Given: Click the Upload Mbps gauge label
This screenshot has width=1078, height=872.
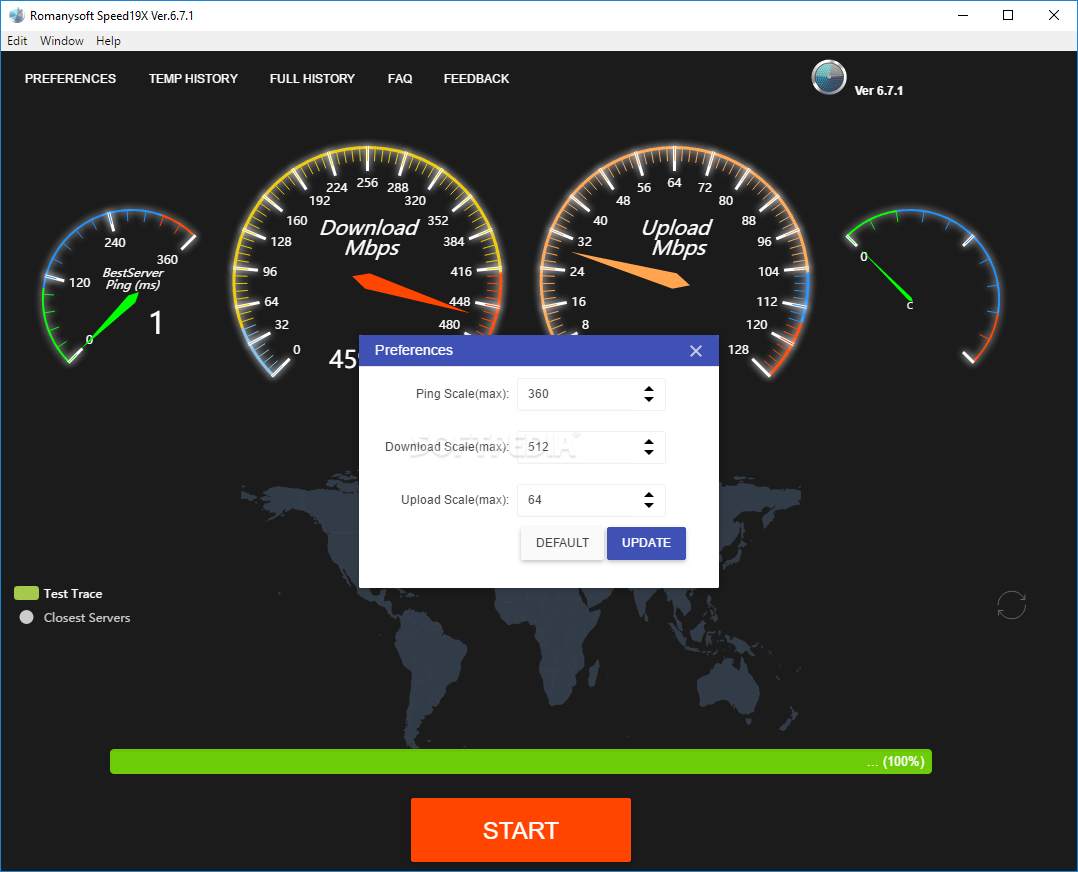Looking at the screenshot, I should pyautogui.click(x=677, y=237).
